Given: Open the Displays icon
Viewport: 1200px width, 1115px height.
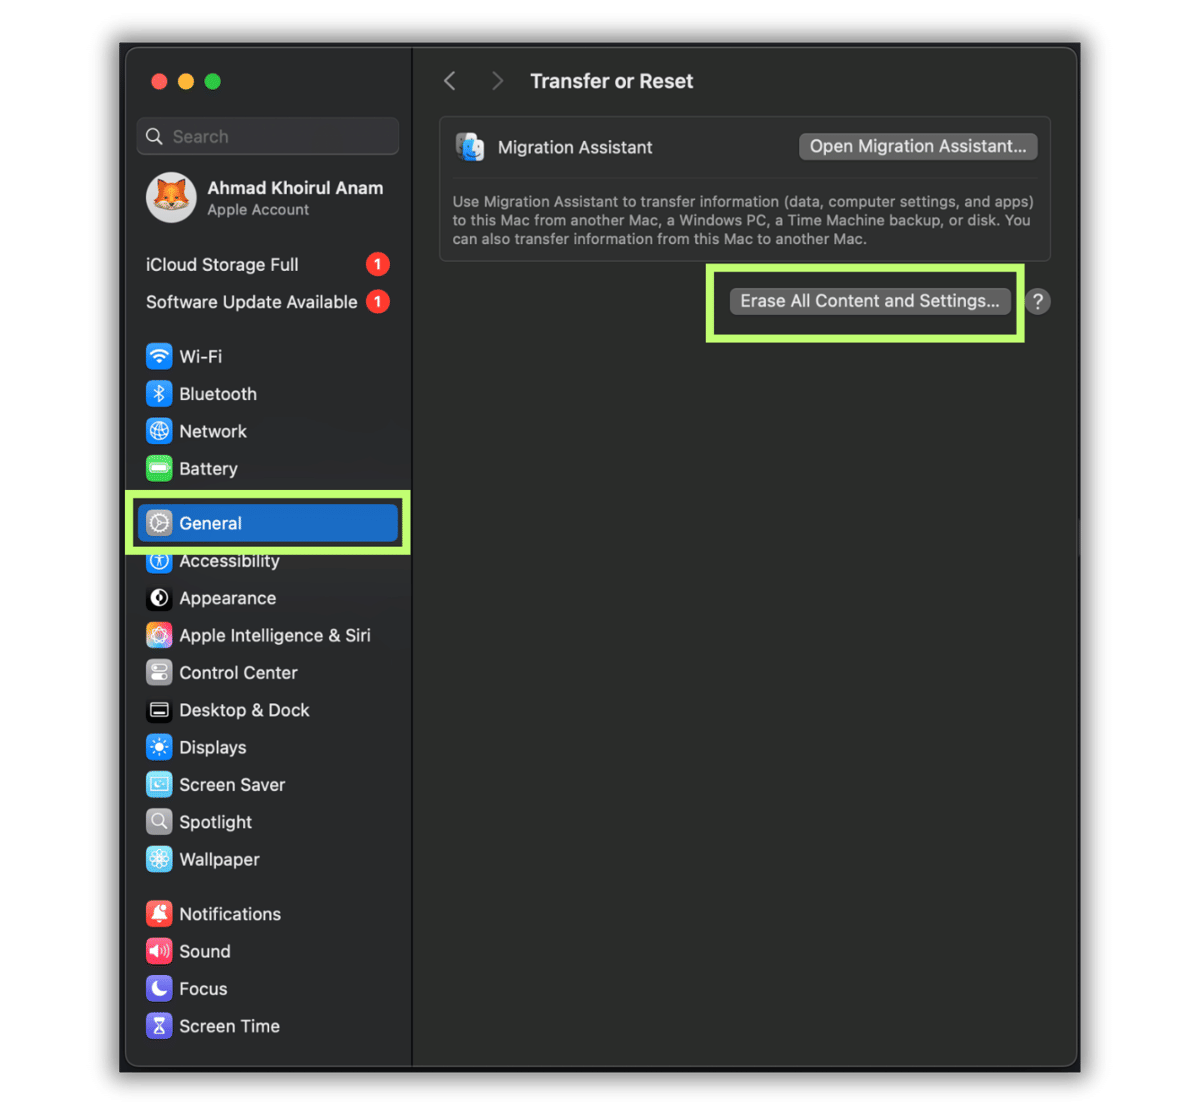Looking at the screenshot, I should pyautogui.click(x=159, y=747).
